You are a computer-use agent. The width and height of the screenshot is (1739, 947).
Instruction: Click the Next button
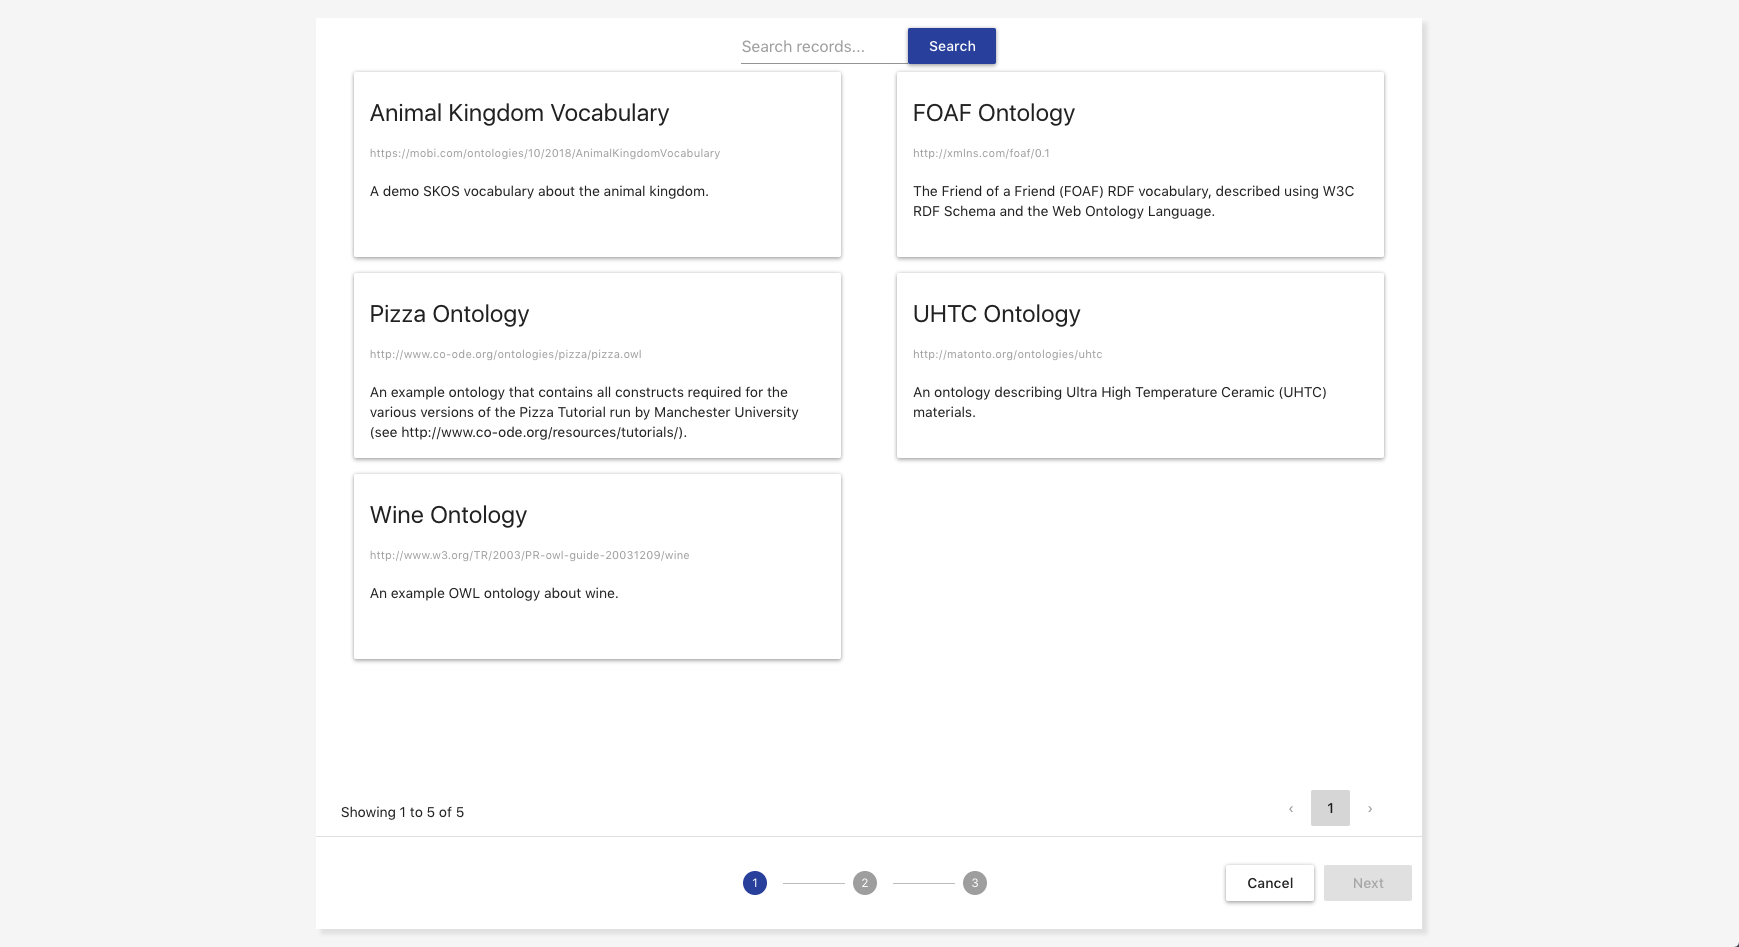[1367, 883]
